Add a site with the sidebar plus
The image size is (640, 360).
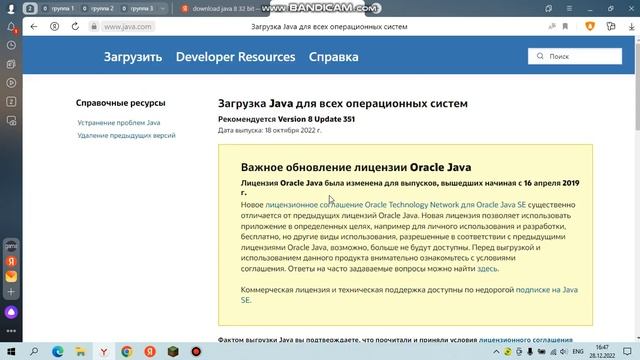[x=11, y=292]
